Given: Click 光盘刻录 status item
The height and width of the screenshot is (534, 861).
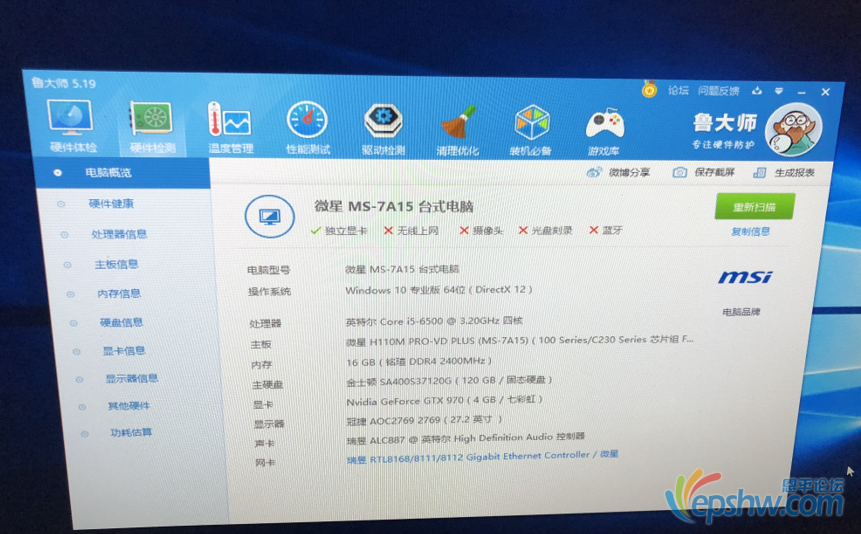Looking at the screenshot, I should click(x=545, y=231).
